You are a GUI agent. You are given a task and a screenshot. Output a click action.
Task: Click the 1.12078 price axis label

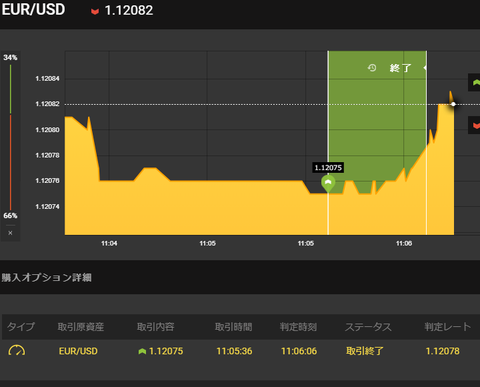(47, 155)
